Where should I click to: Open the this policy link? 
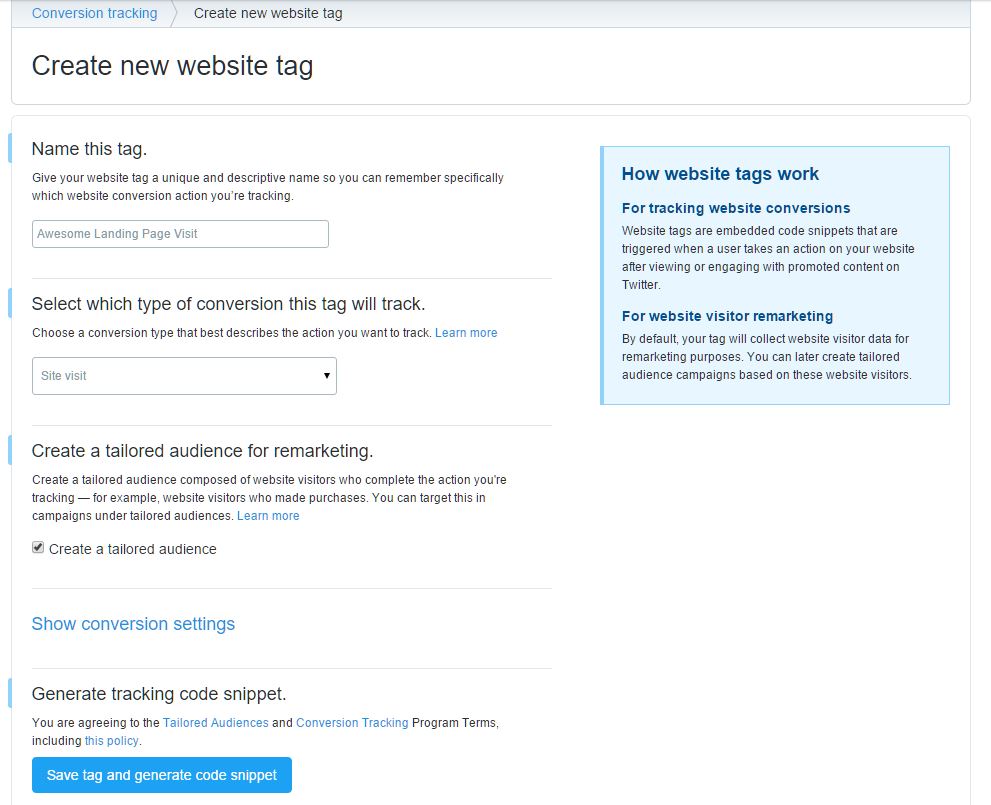pyautogui.click(x=111, y=741)
